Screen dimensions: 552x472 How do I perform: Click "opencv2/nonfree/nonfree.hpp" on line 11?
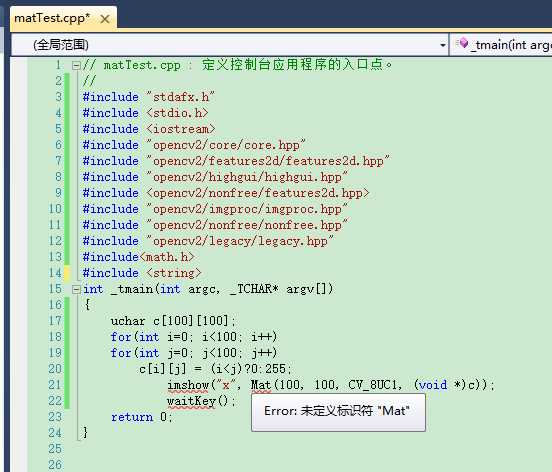(247, 225)
